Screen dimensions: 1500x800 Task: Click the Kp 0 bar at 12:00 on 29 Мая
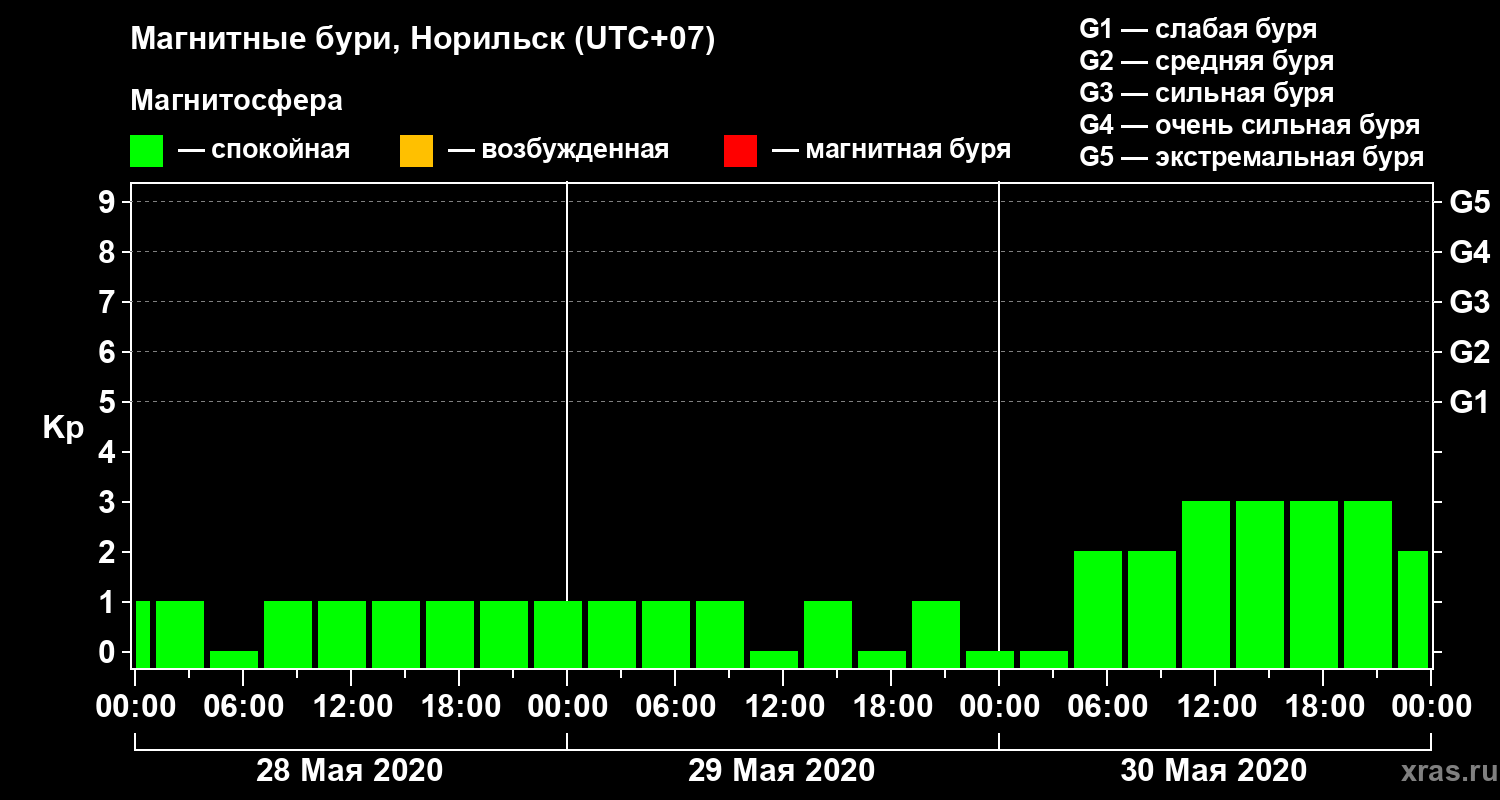coord(774,659)
